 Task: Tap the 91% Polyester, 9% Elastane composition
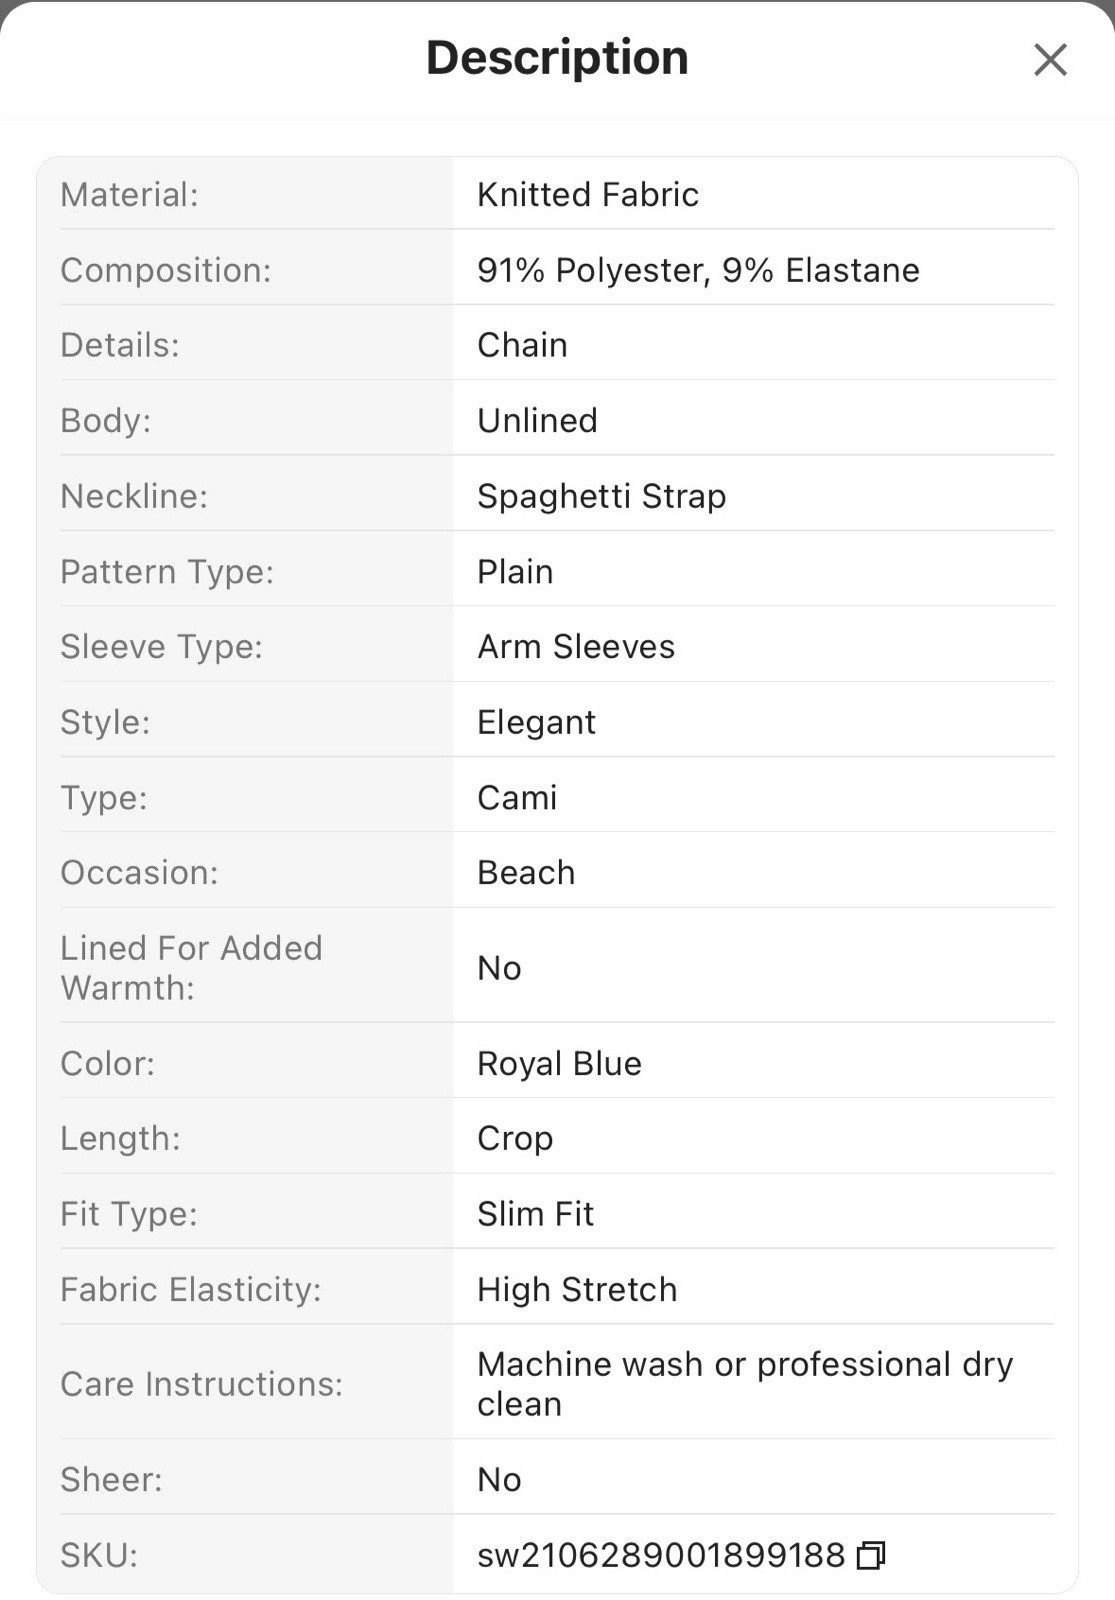(698, 270)
